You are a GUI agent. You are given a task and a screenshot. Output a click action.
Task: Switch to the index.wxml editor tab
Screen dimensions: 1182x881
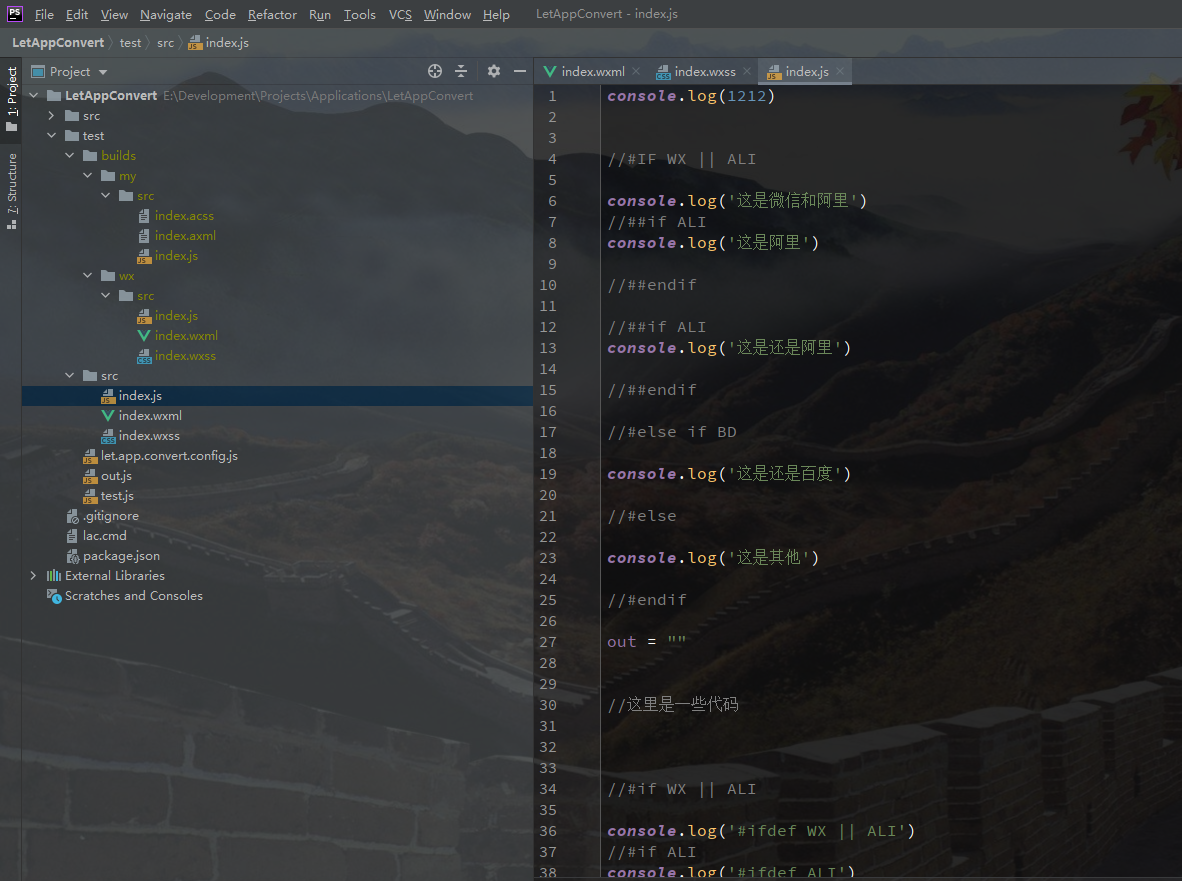(x=593, y=72)
